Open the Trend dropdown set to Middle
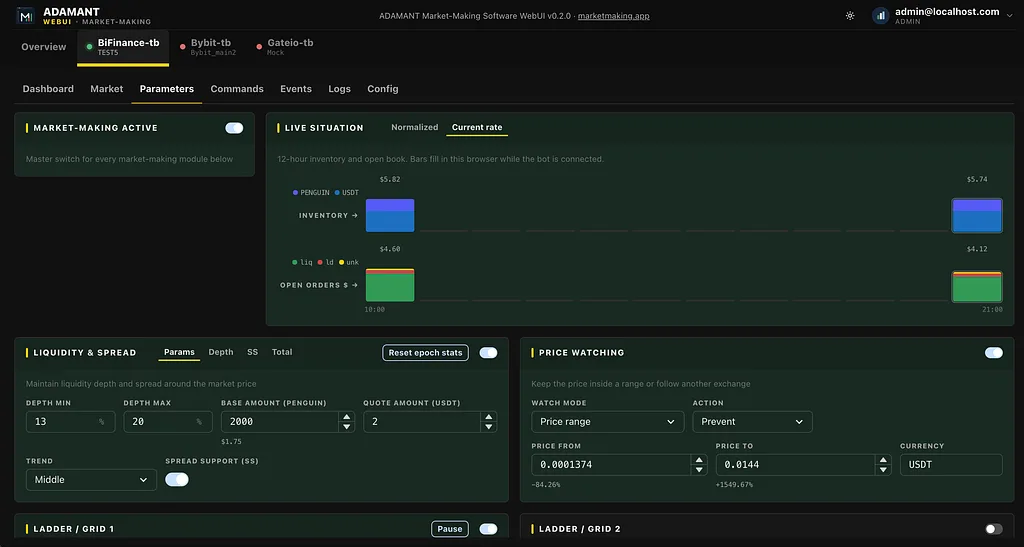This screenshot has width=1024, height=547. click(x=91, y=480)
